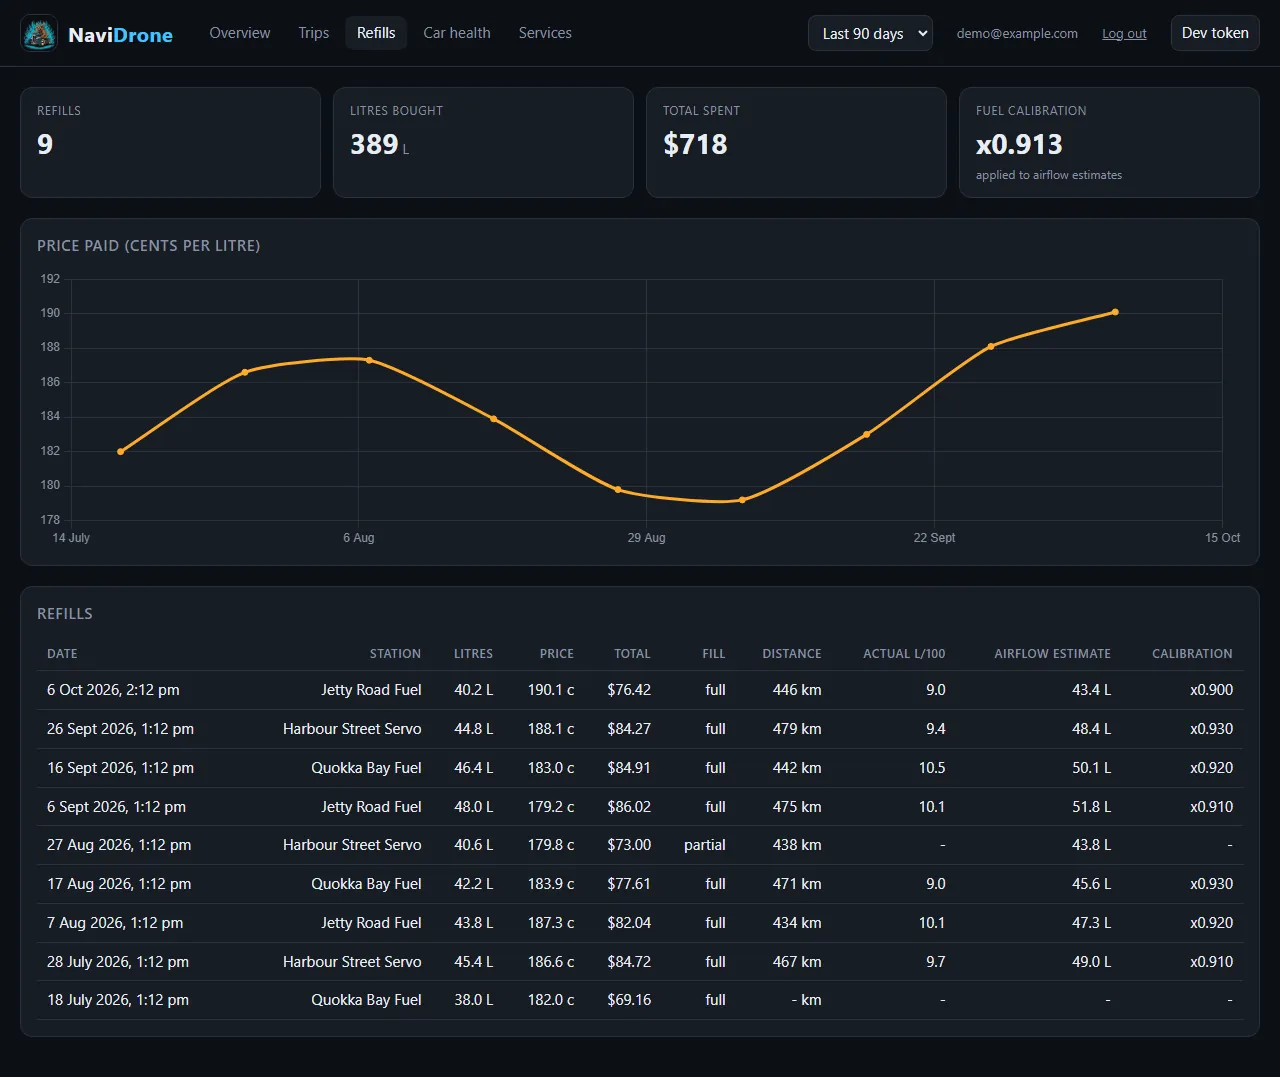The height and width of the screenshot is (1077, 1280).
Task: Switch to the Trips tab
Action: pyautogui.click(x=314, y=33)
